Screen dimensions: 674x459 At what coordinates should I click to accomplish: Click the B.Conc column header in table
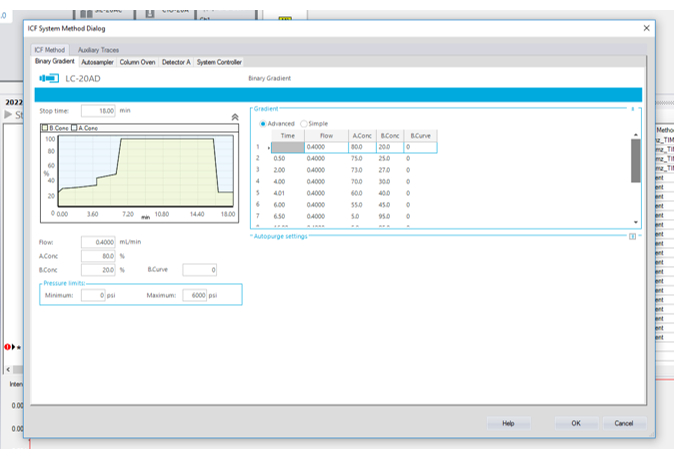390,135
